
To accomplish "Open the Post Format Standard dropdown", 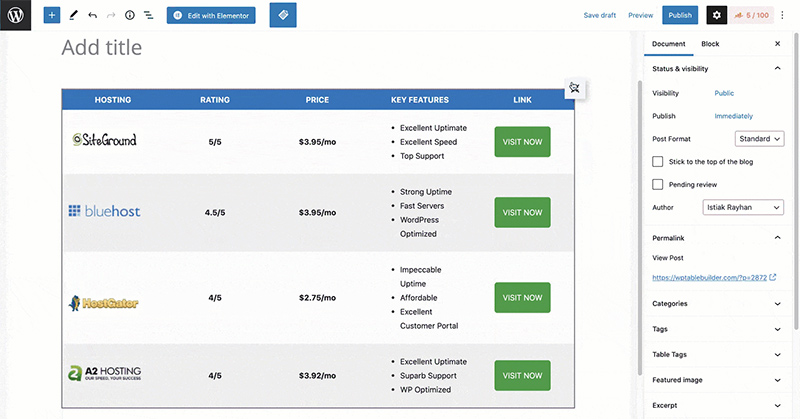I will pyautogui.click(x=759, y=139).
